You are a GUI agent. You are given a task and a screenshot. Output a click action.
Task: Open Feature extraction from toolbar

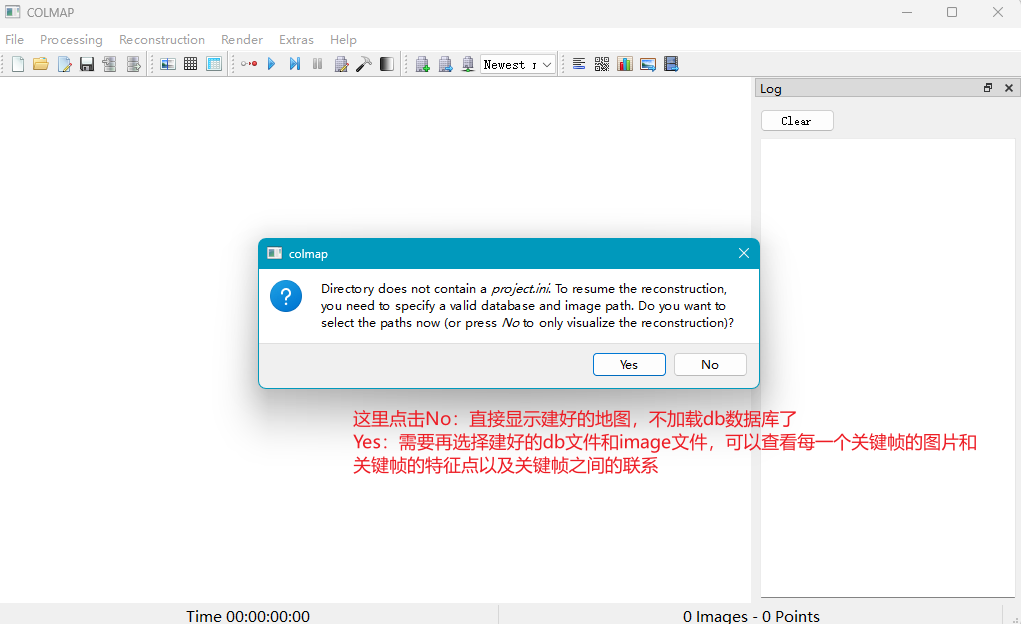[168, 64]
